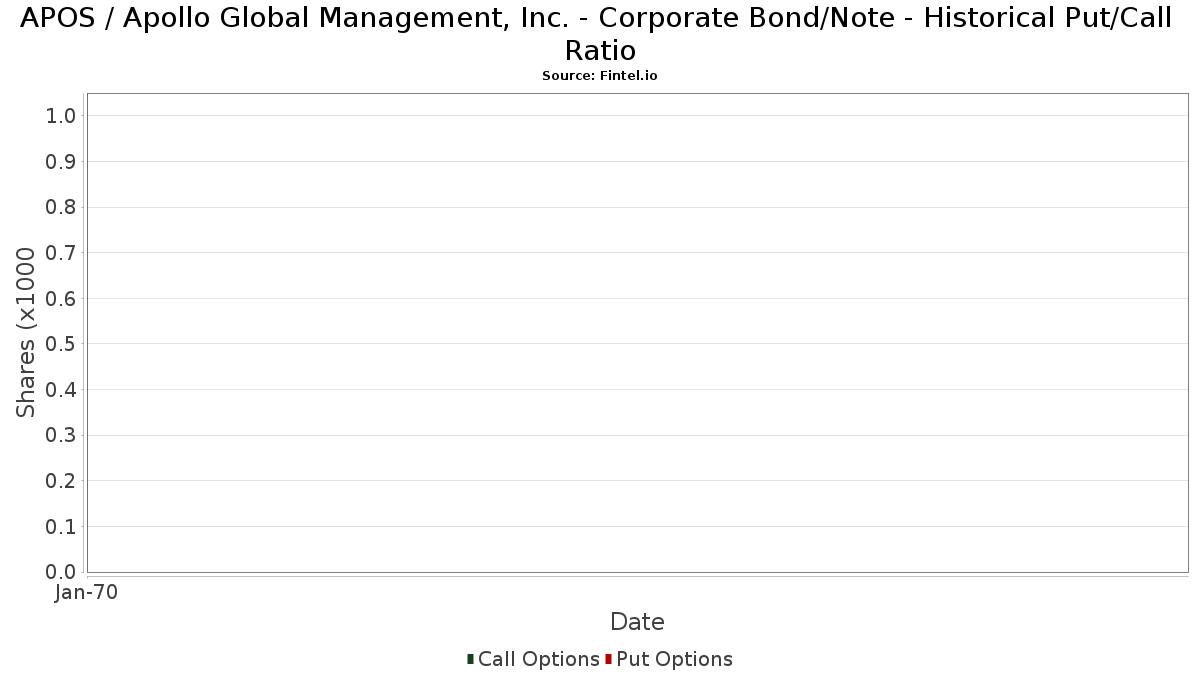Click the 1.0 y-axis tick label
This screenshot has height=675, width=1200.
(61, 116)
